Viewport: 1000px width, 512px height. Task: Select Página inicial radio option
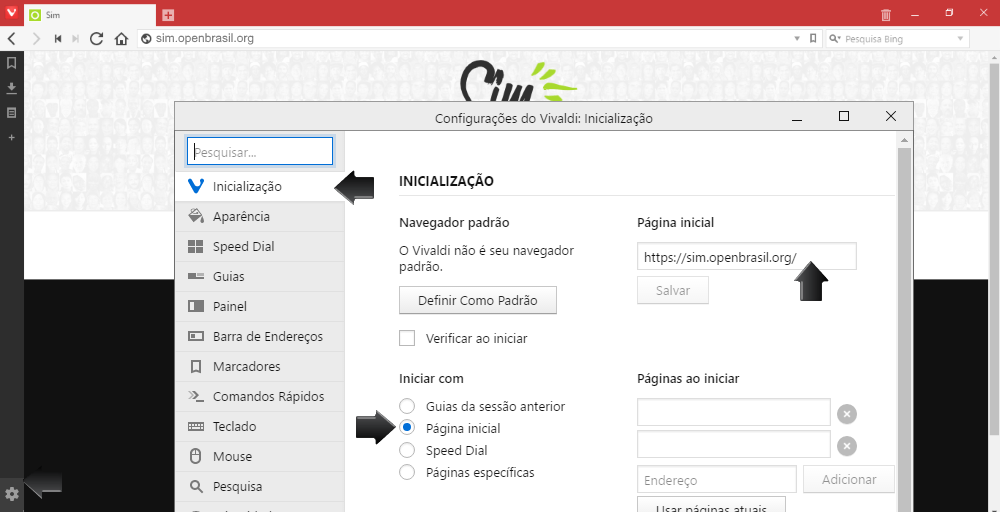[407, 428]
